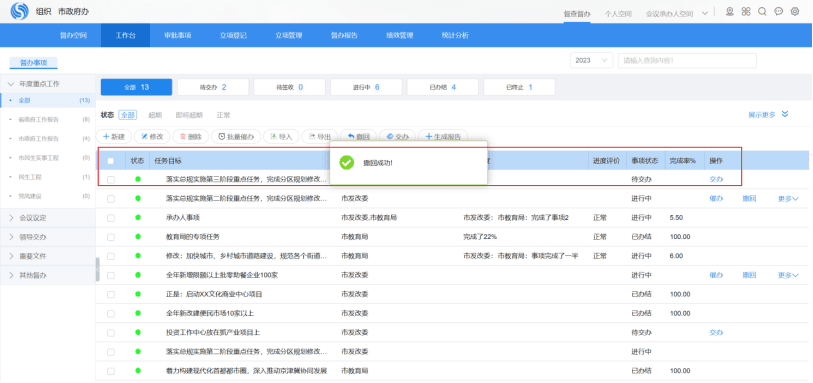Image resolution: width=813 pixels, height=383 pixels.
Task: Open 更多 menu in the 全年新增限额以上 row
Action: click(x=788, y=275)
